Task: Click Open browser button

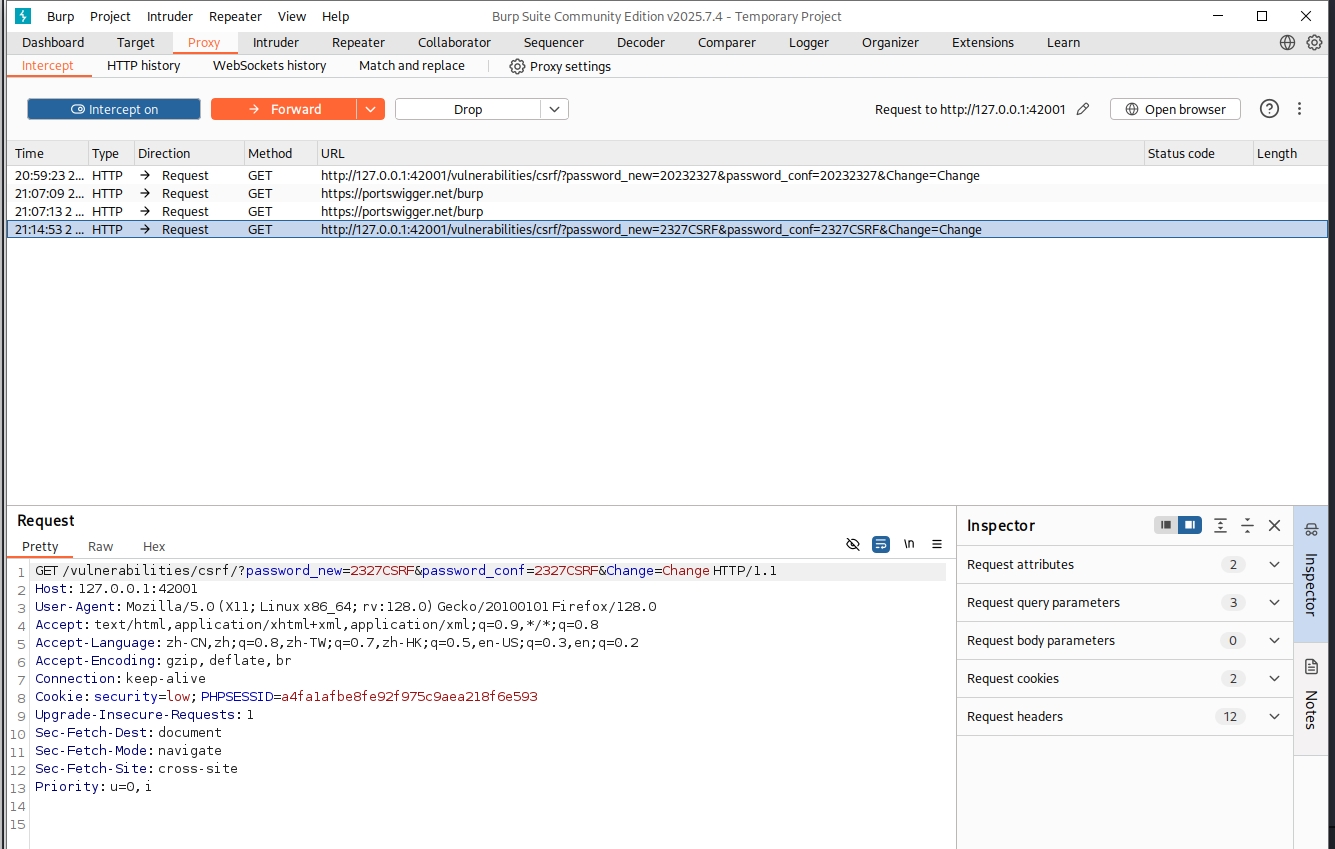Action: (1175, 109)
